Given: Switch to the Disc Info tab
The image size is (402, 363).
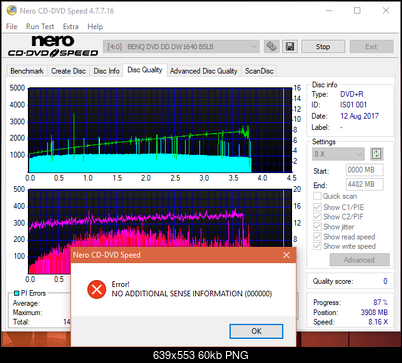Looking at the screenshot, I should [x=106, y=71].
